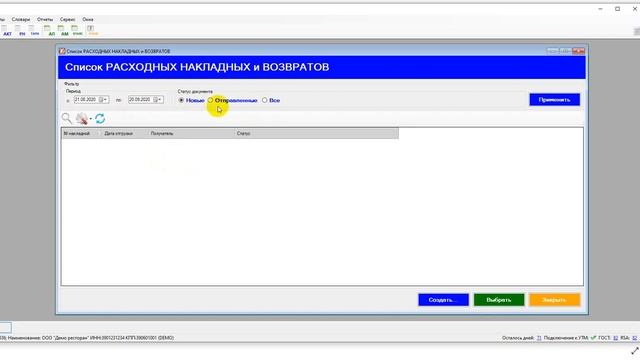Click the RSA value link
Viewport: 640px width, 360px height.
pos(635,338)
